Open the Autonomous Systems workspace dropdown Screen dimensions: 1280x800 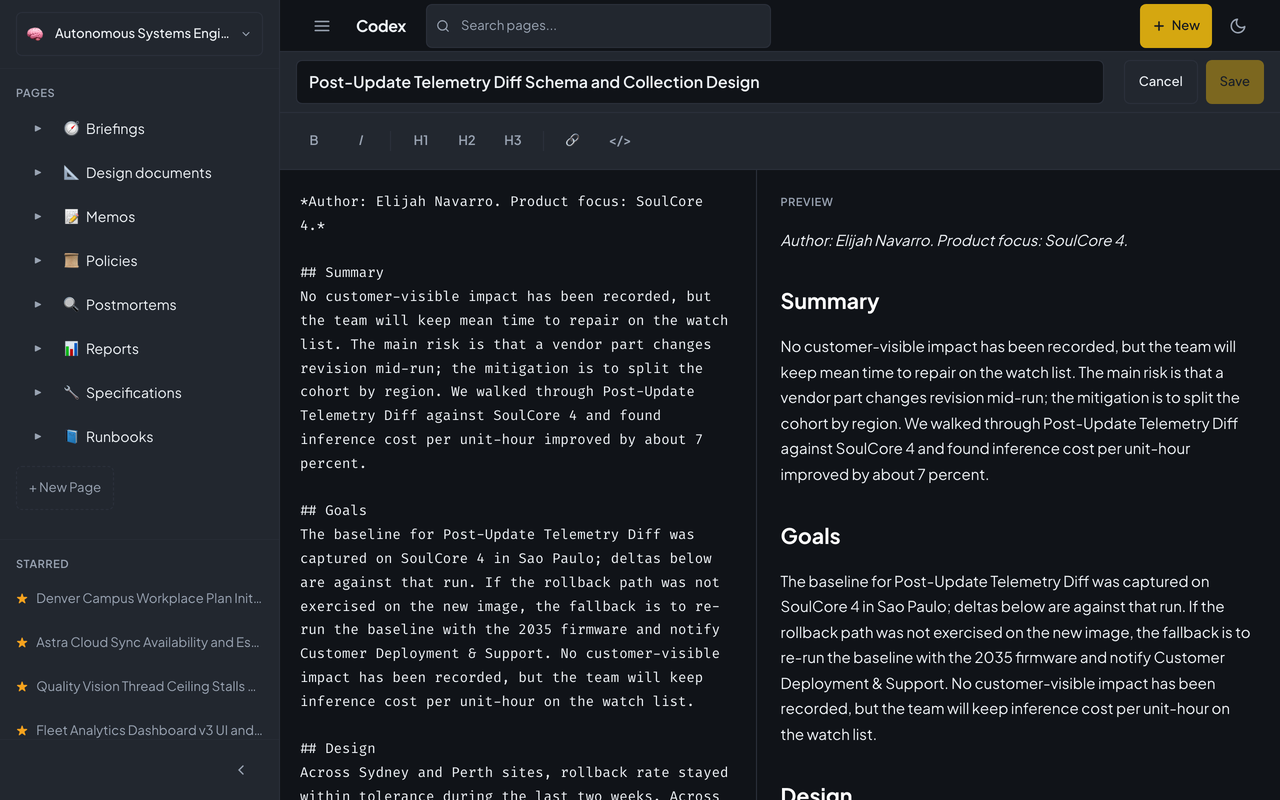tap(140, 34)
